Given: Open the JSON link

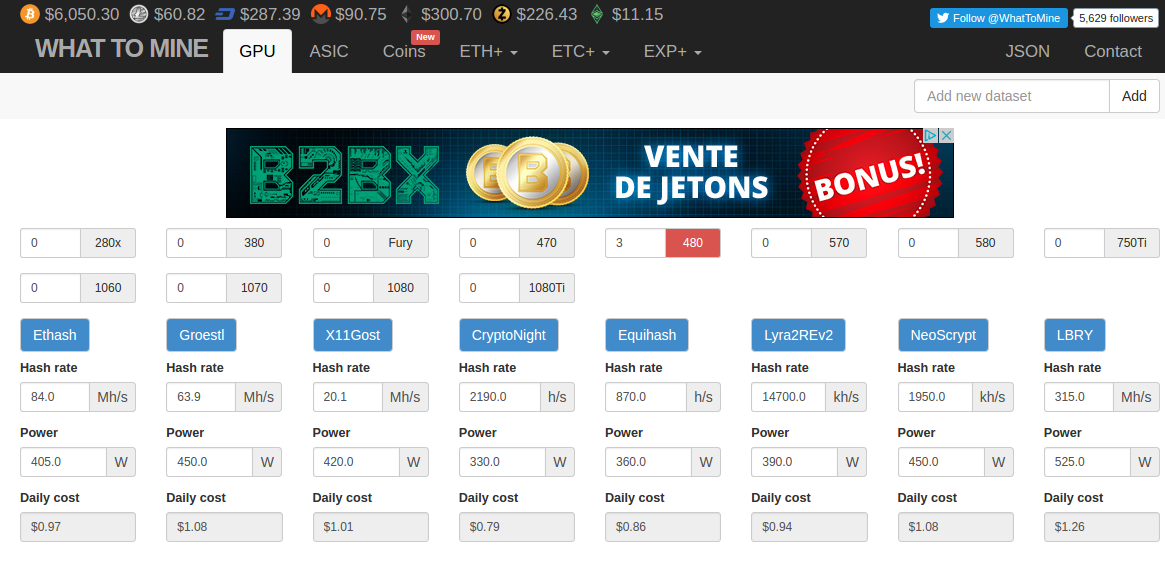Looking at the screenshot, I should coord(1028,51).
